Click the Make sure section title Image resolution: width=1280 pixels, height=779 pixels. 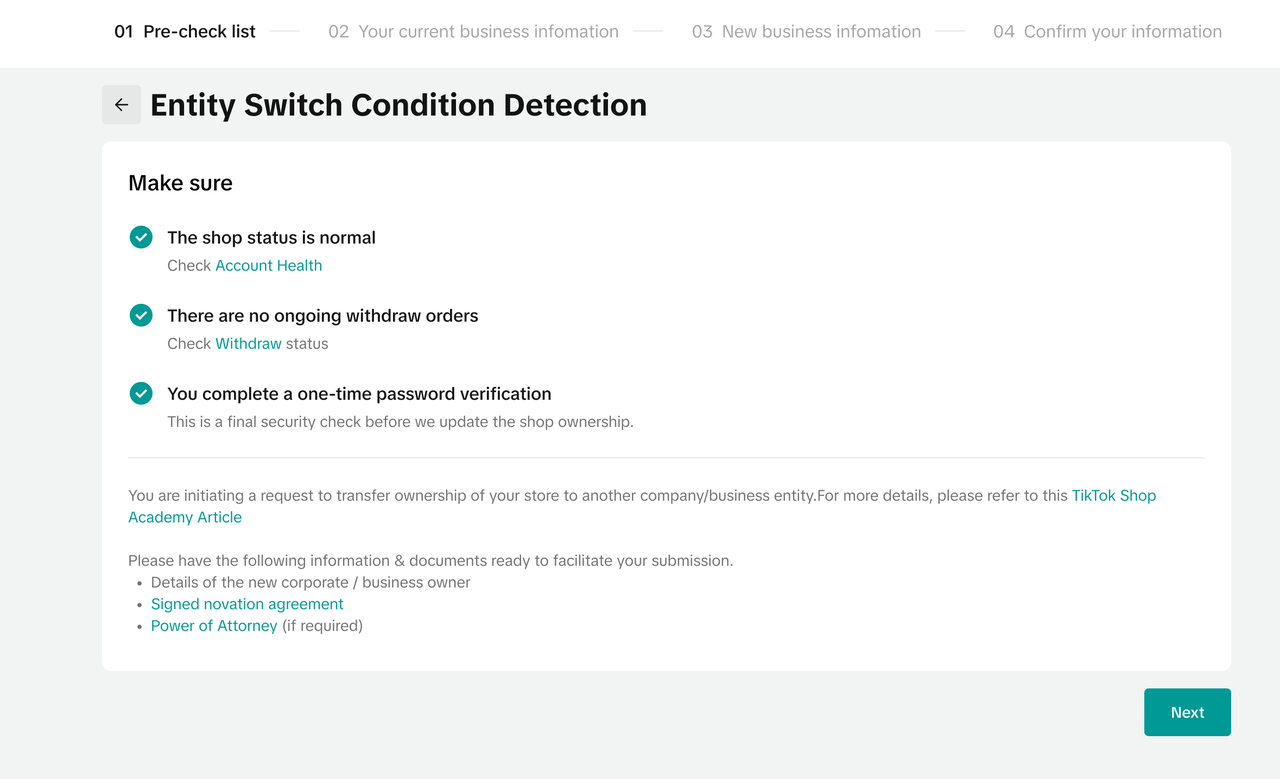180,183
